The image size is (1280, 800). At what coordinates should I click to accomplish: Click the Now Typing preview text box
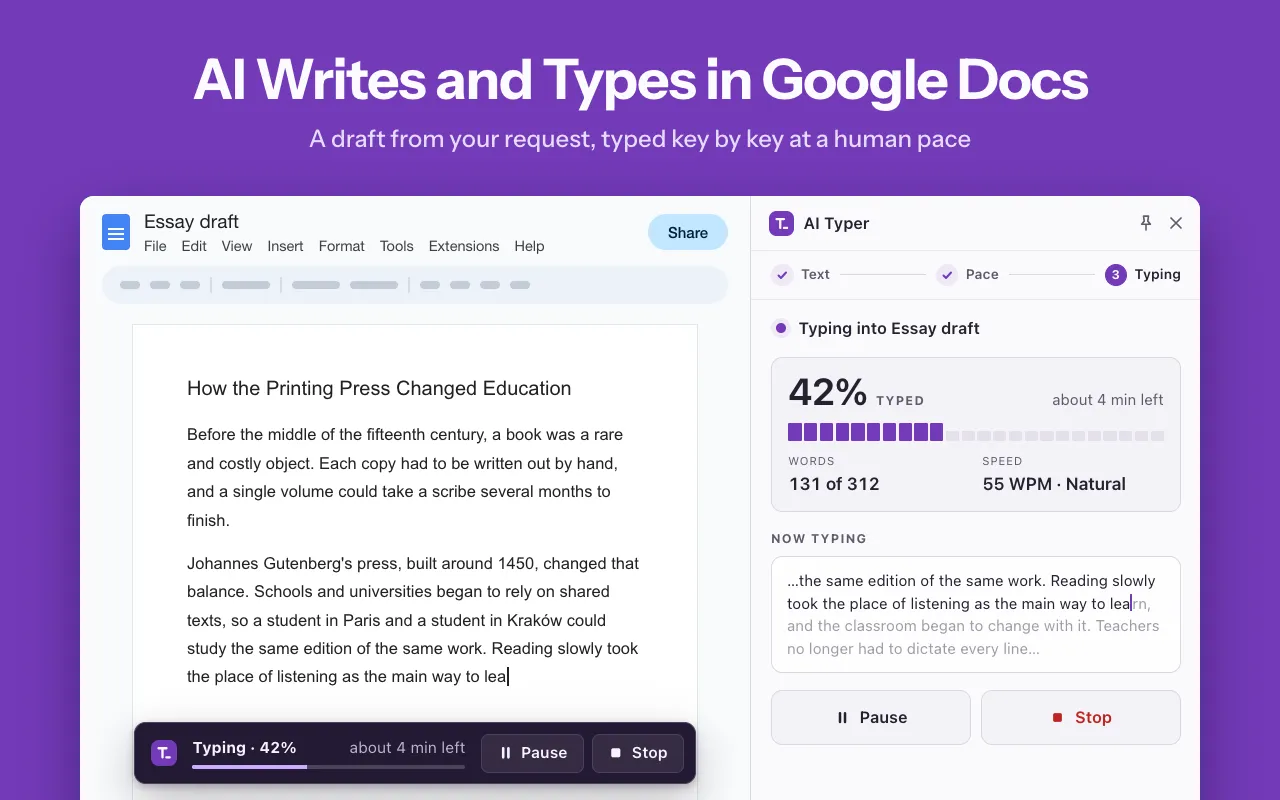pyautogui.click(x=976, y=614)
